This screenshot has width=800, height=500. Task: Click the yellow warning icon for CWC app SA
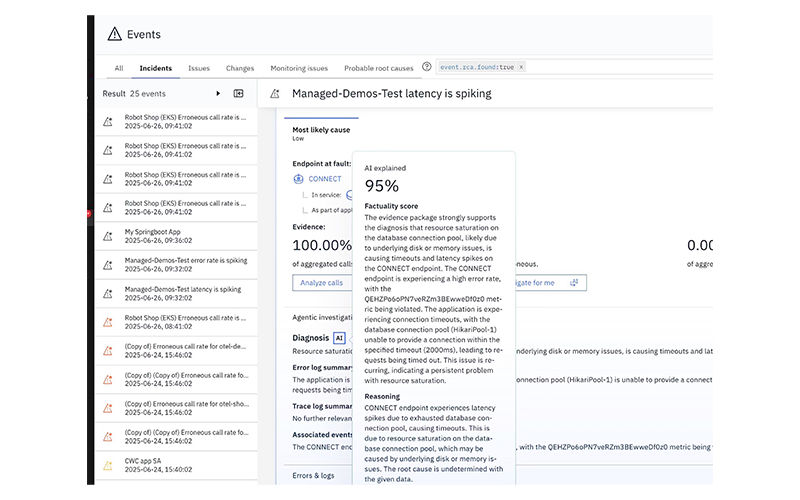point(108,464)
